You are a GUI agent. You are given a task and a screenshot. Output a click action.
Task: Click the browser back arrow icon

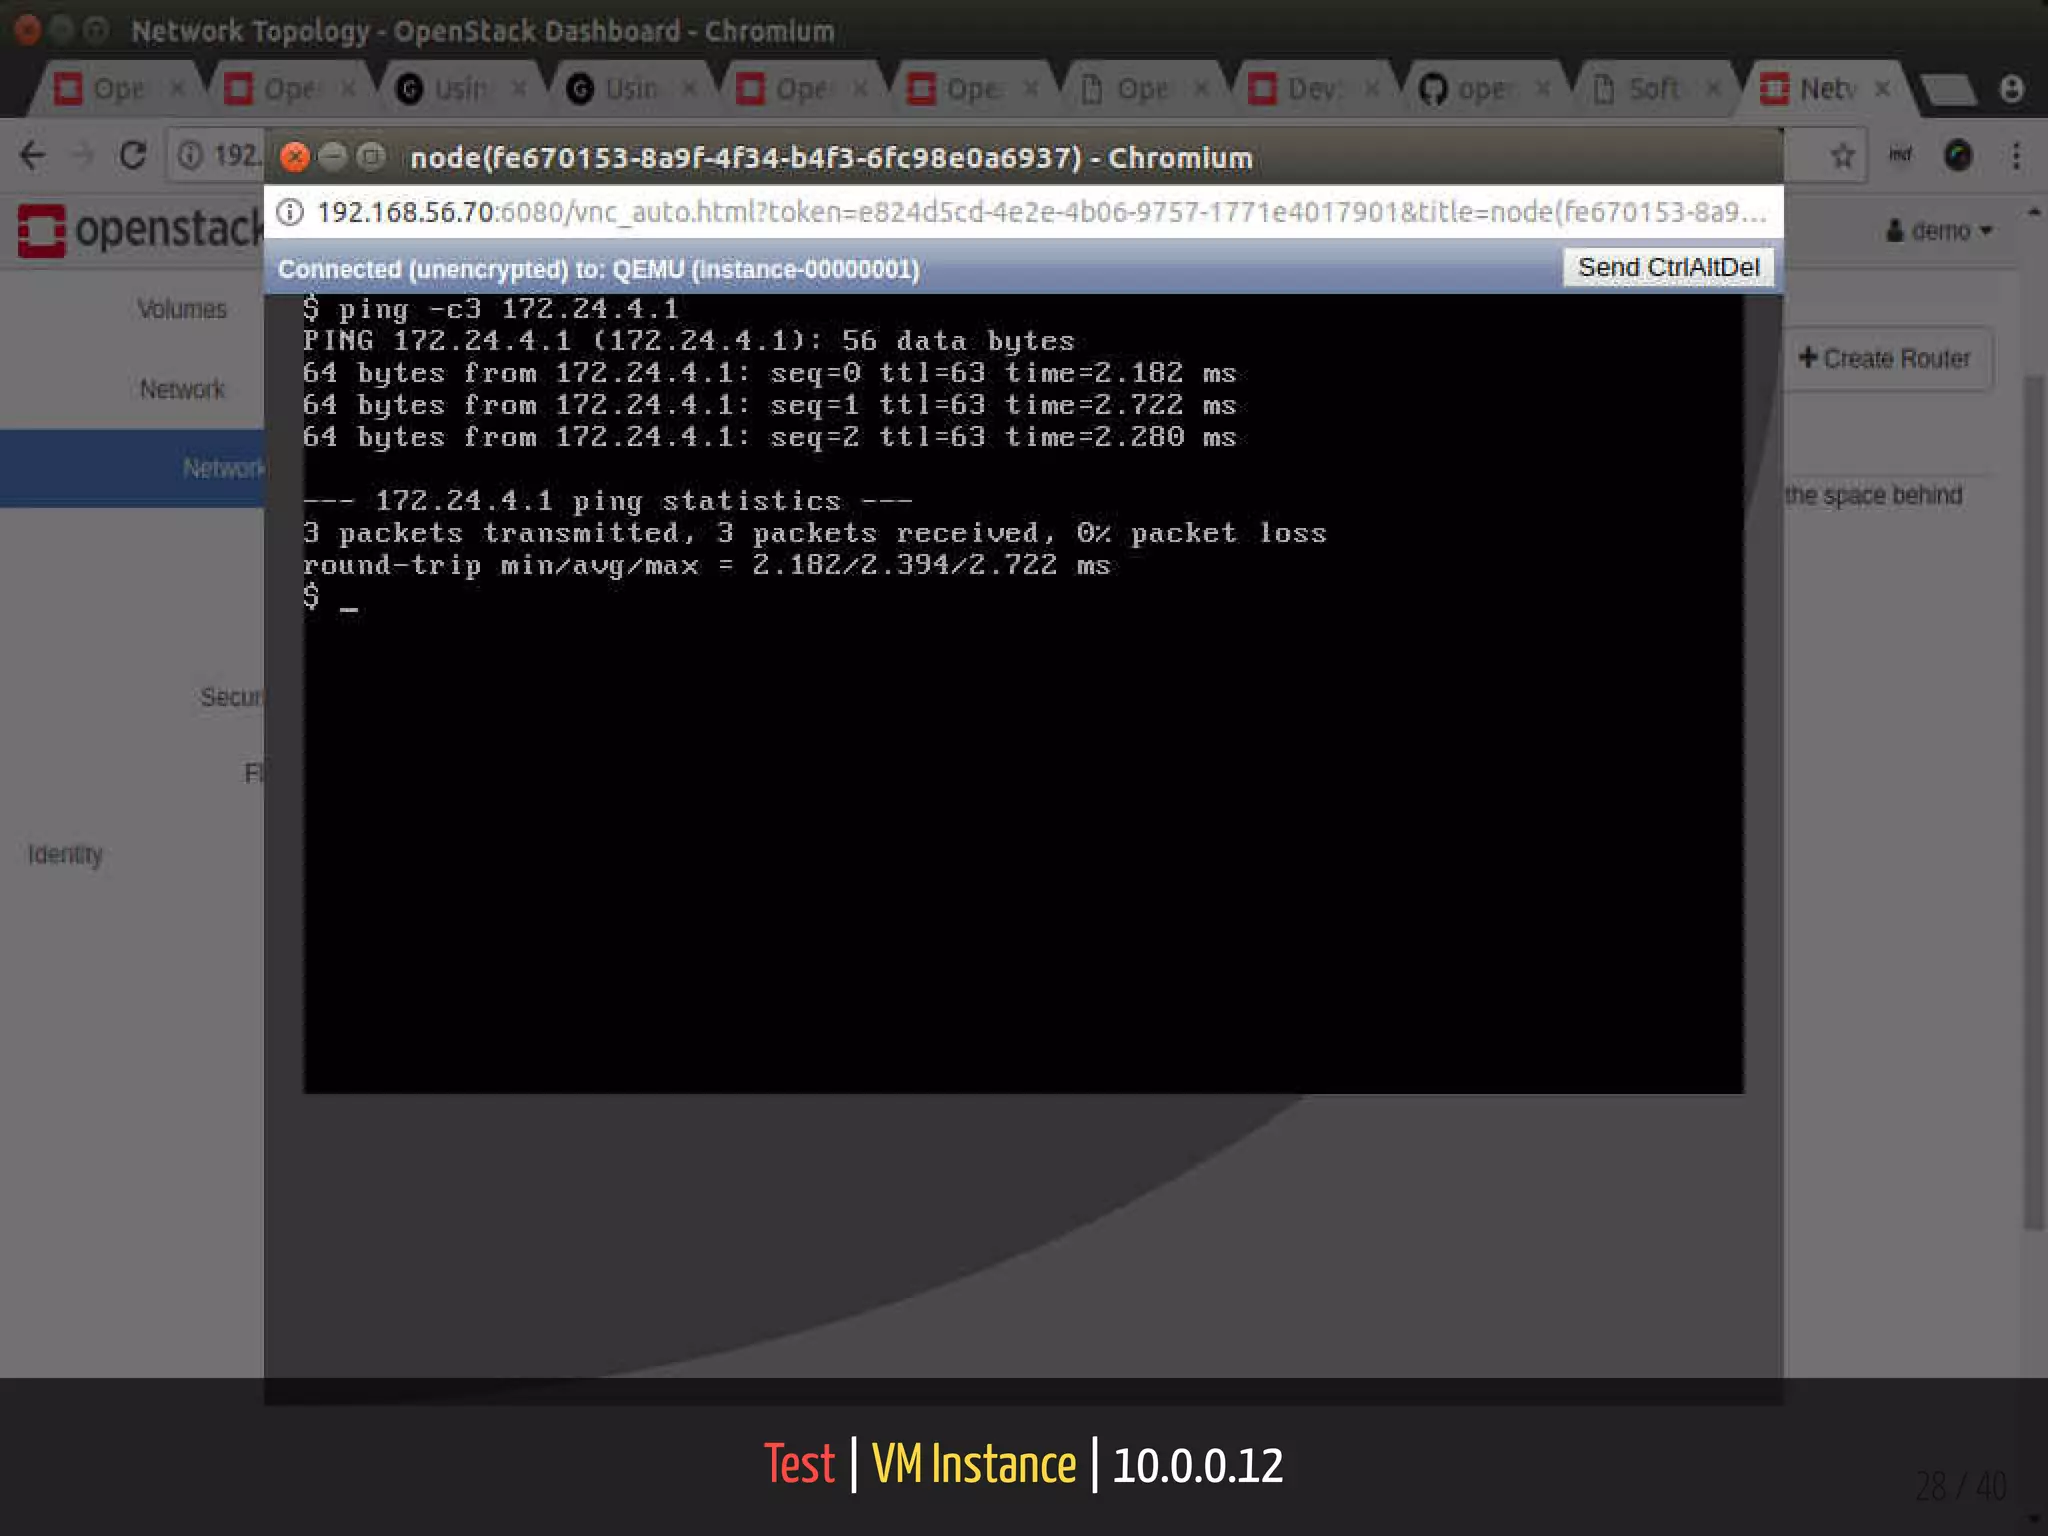tap(33, 156)
